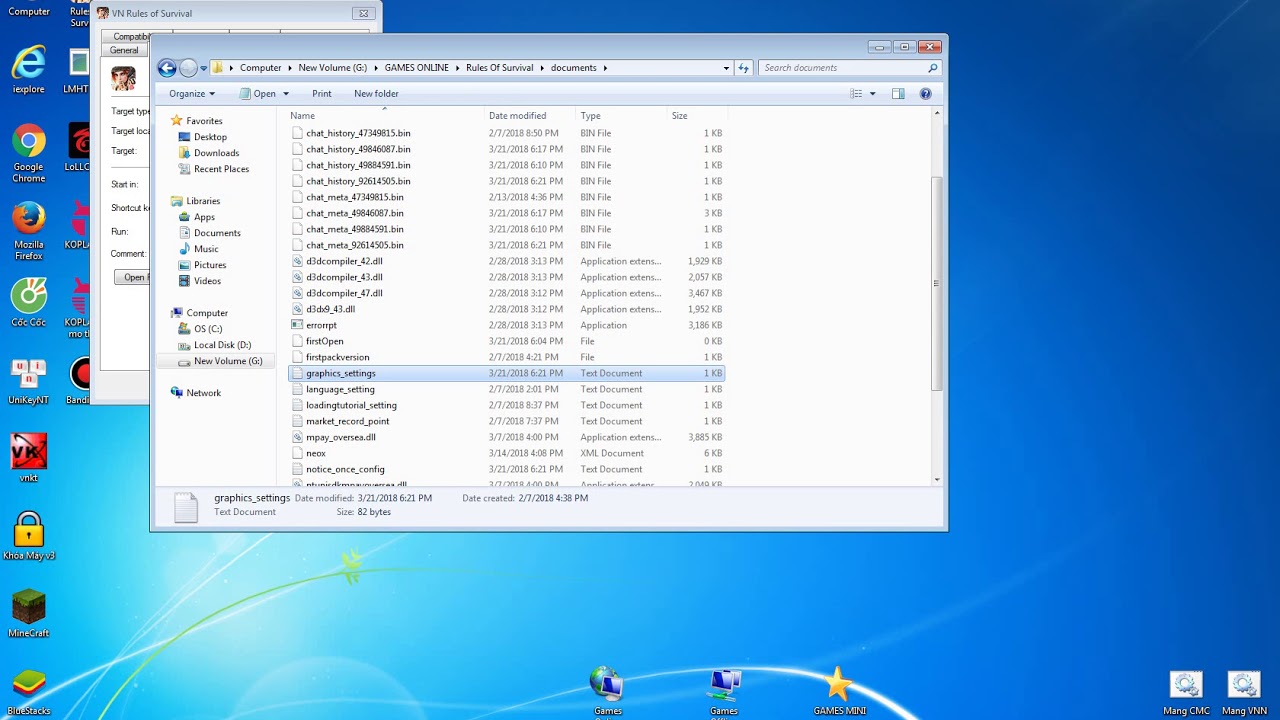Open Downloads in Favorites

point(216,153)
